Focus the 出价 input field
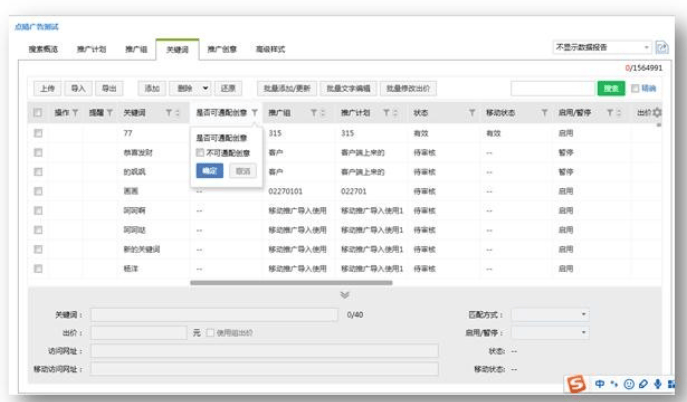The height and width of the screenshot is (402, 687). (139, 333)
